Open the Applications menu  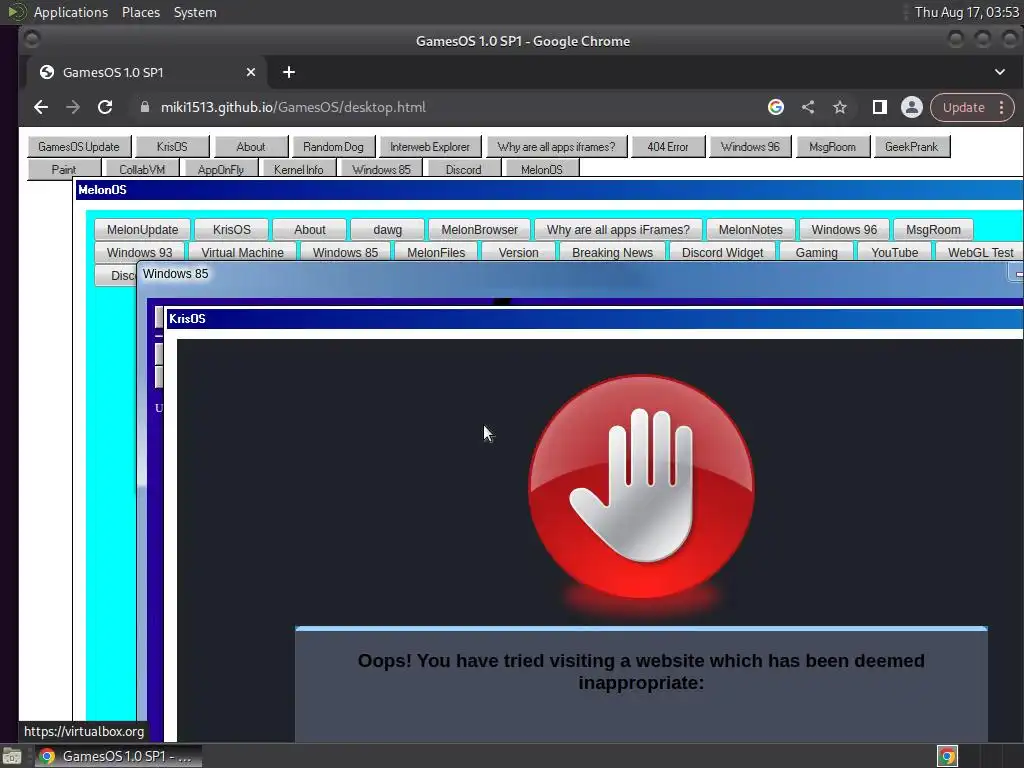click(71, 12)
